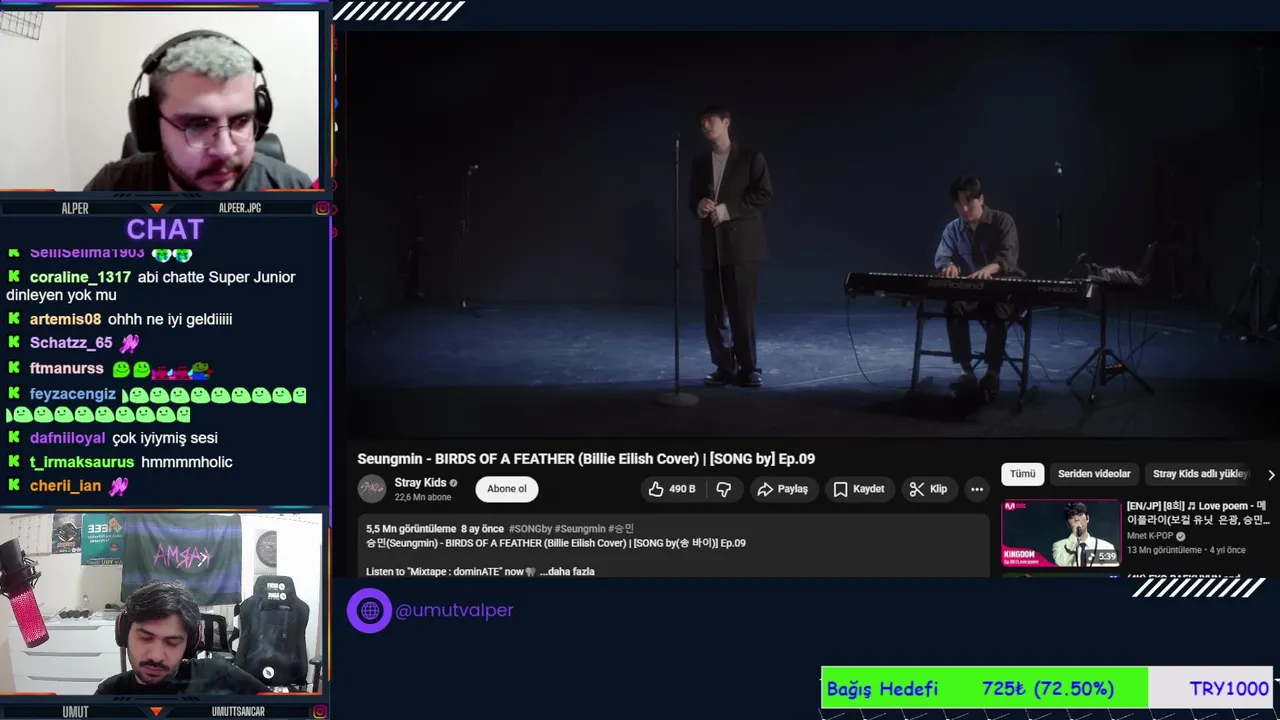Open the three-dot more actions menu
Image resolution: width=1280 pixels, height=720 pixels.
tap(977, 489)
